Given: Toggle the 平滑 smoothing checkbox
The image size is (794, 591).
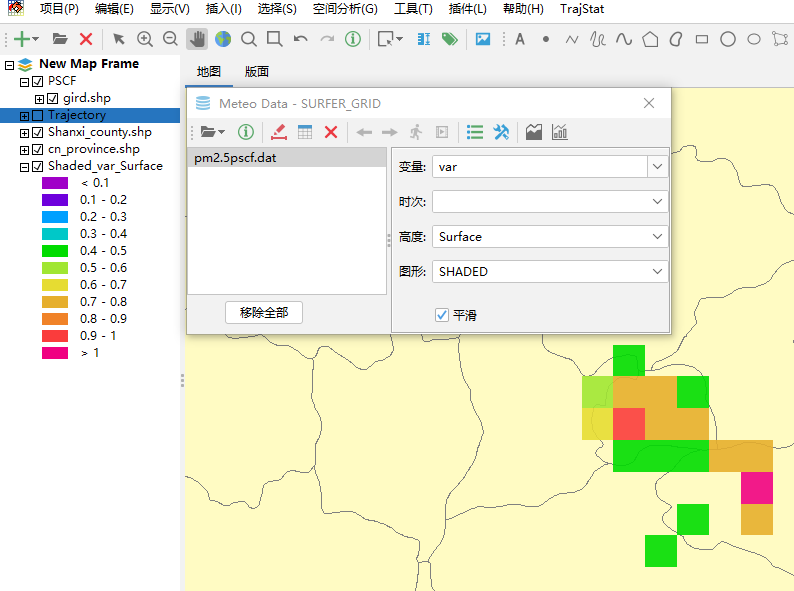Looking at the screenshot, I should click(x=442, y=315).
